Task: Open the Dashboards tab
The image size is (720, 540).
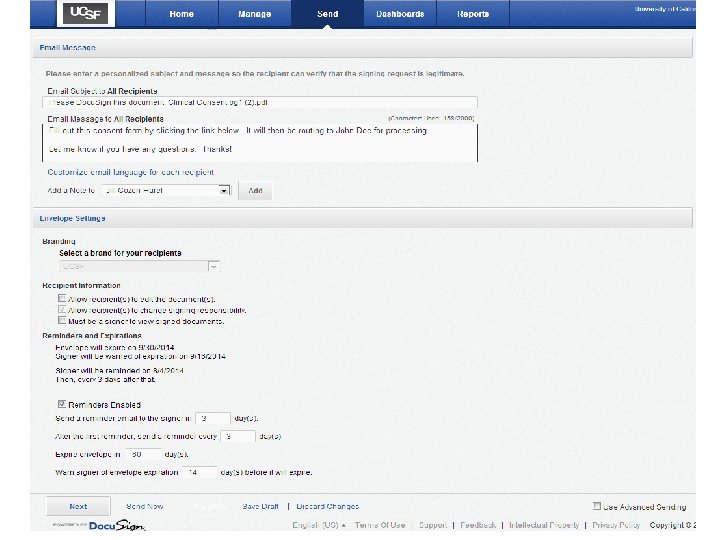Action: pos(400,14)
